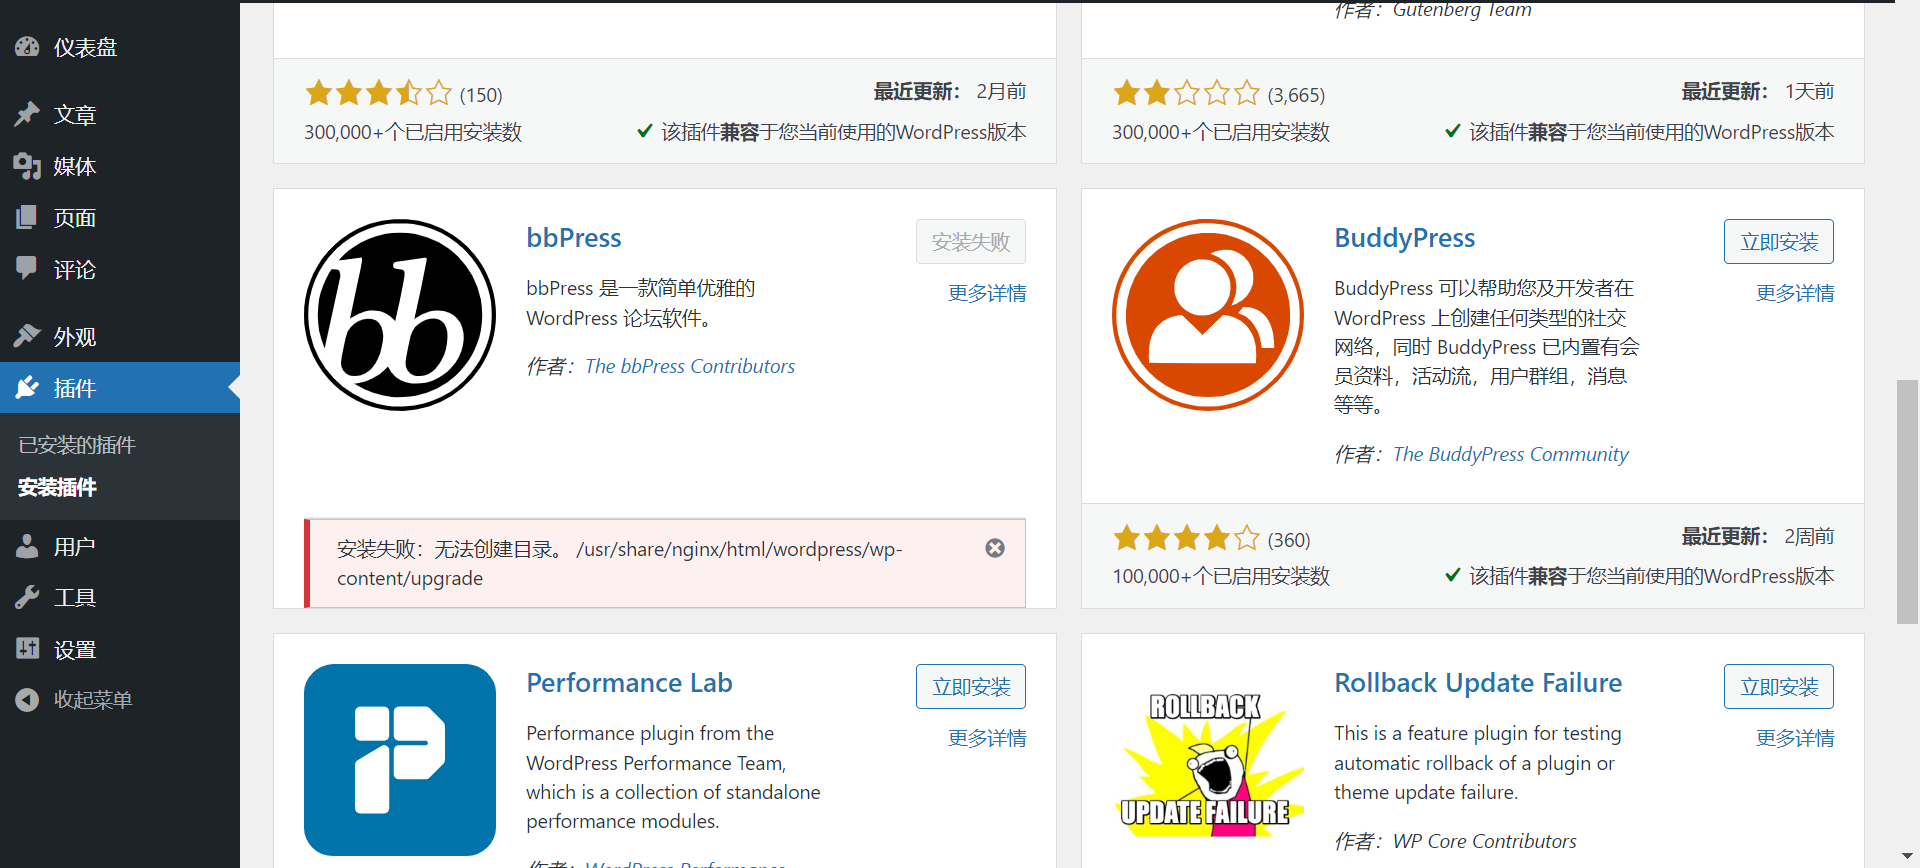Click the Dashboard gauge icon

click(x=27, y=47)
